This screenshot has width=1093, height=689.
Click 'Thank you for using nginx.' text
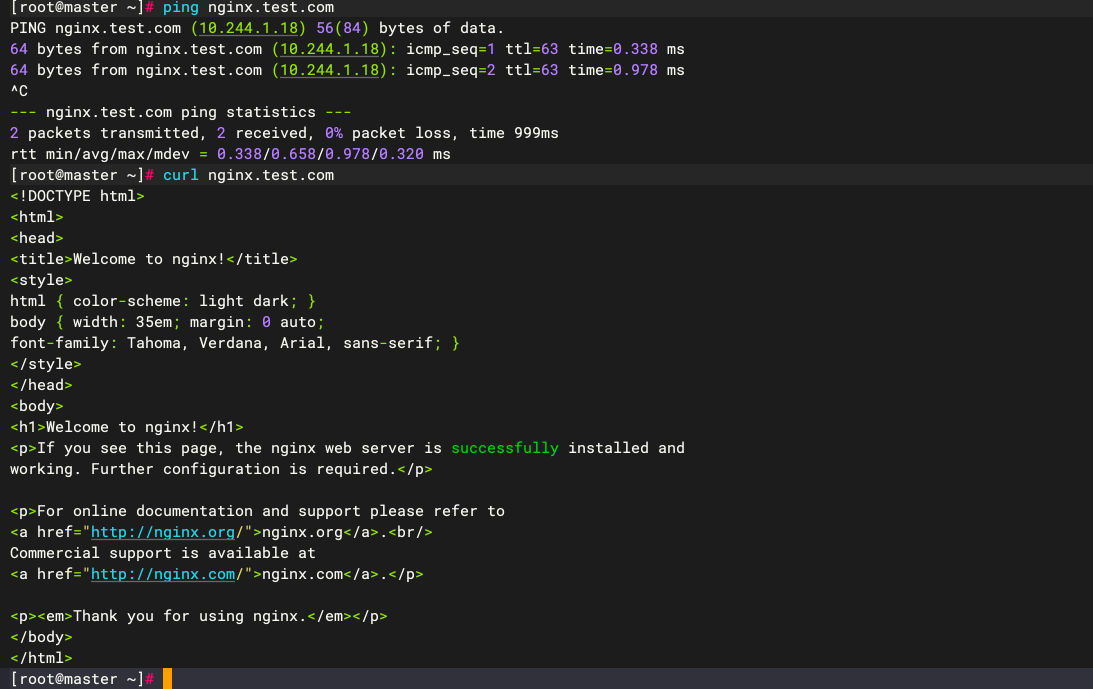click(190, 616)
